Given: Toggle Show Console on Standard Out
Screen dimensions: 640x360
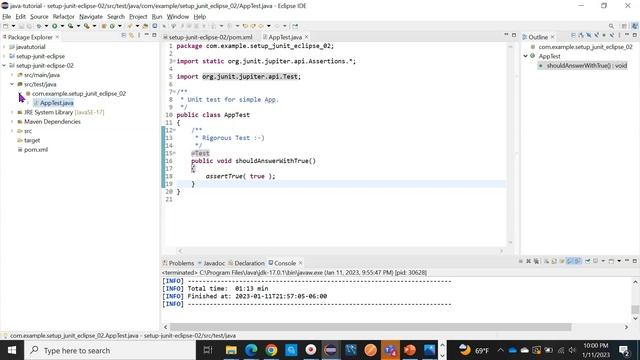Looking at the screenshot, I should (570, 261).
